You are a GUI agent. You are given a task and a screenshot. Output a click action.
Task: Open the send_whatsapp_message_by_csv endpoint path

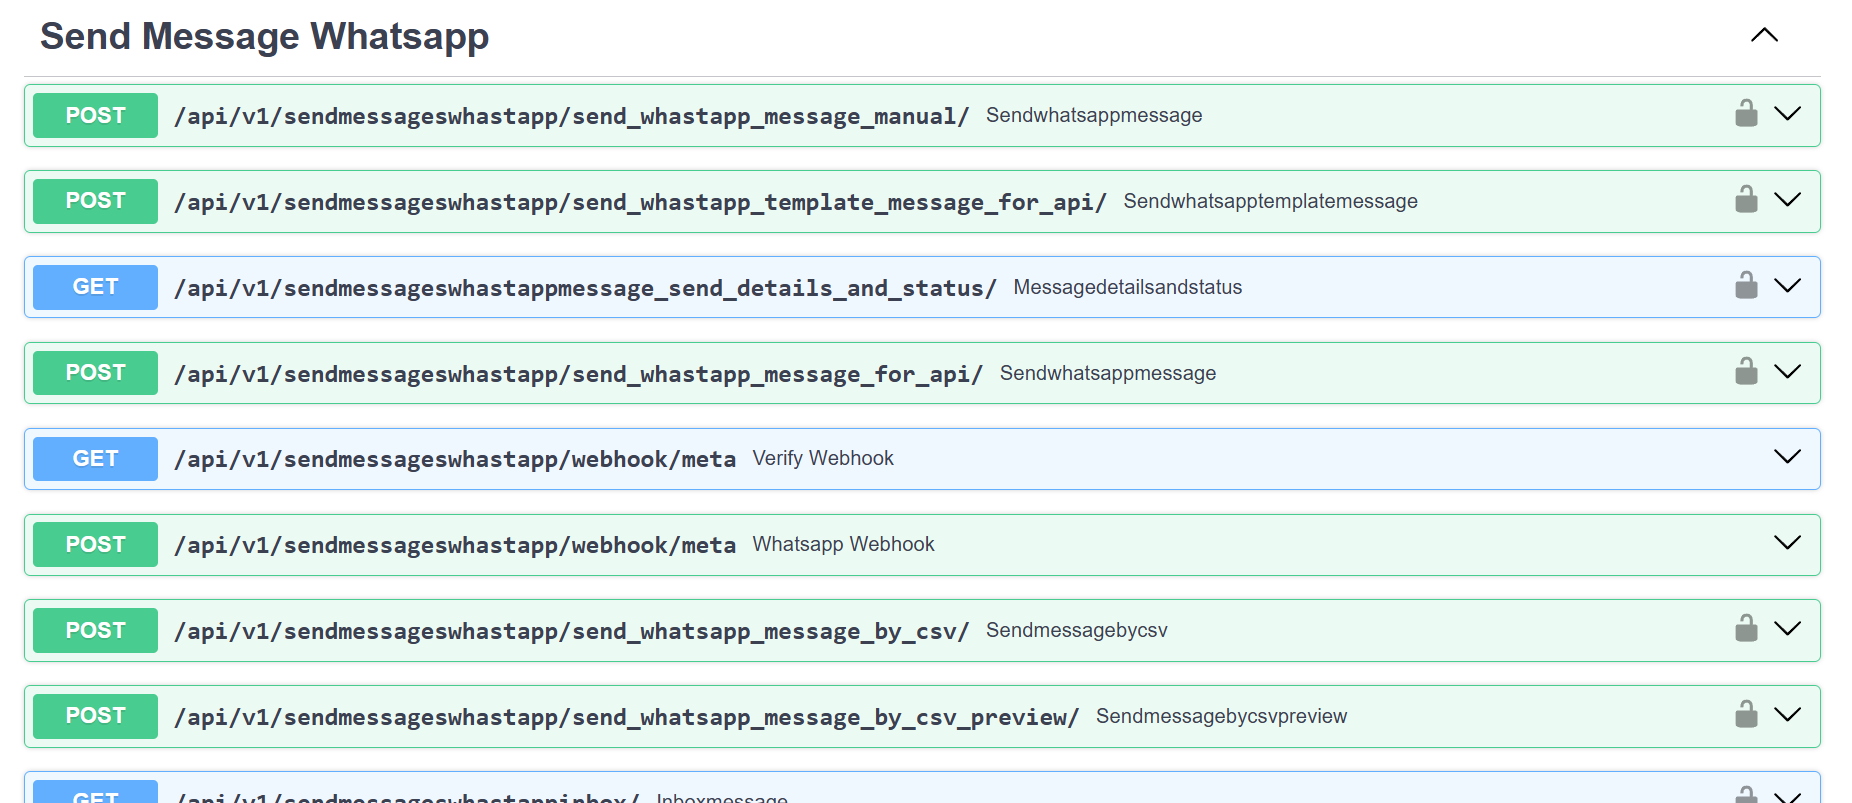coord(571,631)
